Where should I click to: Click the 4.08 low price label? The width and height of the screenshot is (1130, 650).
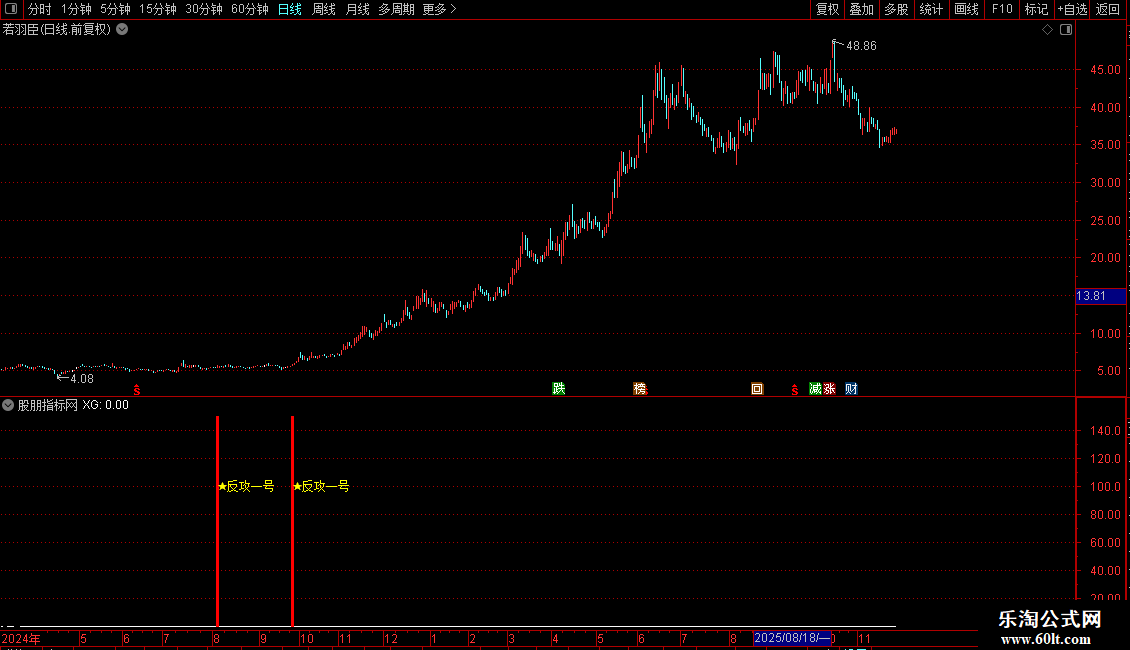click(x=81, y=378)
